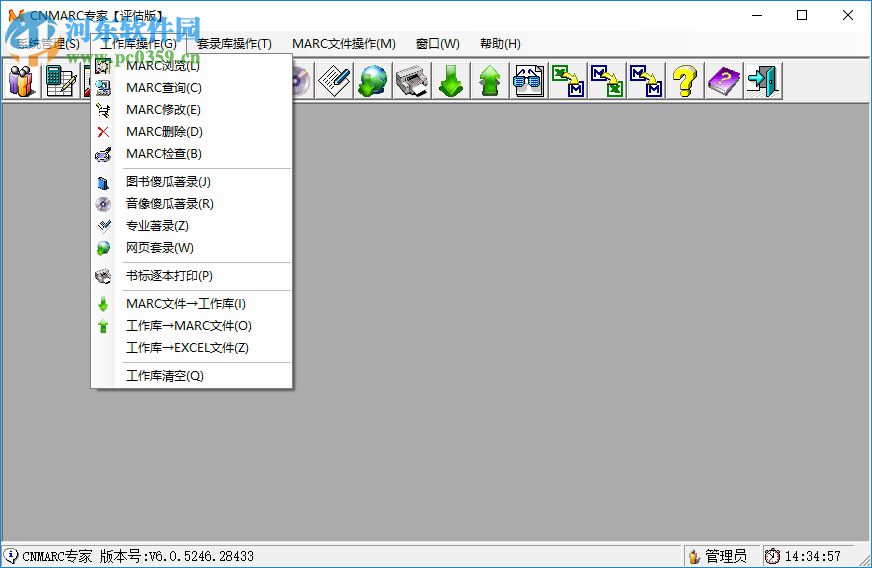Select 工作库清空(Q) menu entry

[x=192, y=376]
